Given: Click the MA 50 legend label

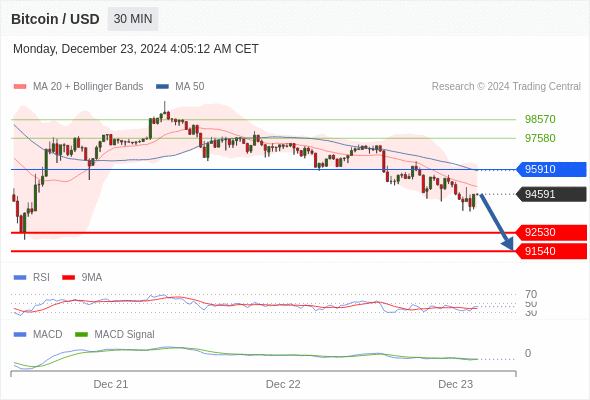Looking at the screenshot, I should [190, 87].
